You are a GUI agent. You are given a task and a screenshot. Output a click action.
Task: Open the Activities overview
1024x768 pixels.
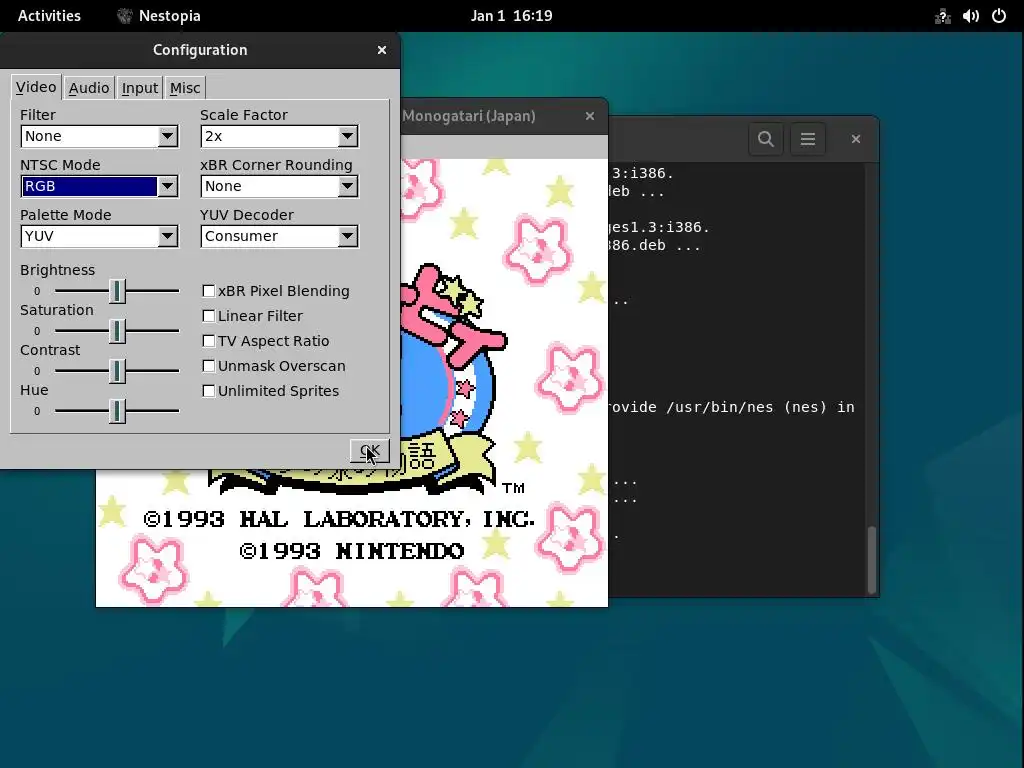coord(49,16)
